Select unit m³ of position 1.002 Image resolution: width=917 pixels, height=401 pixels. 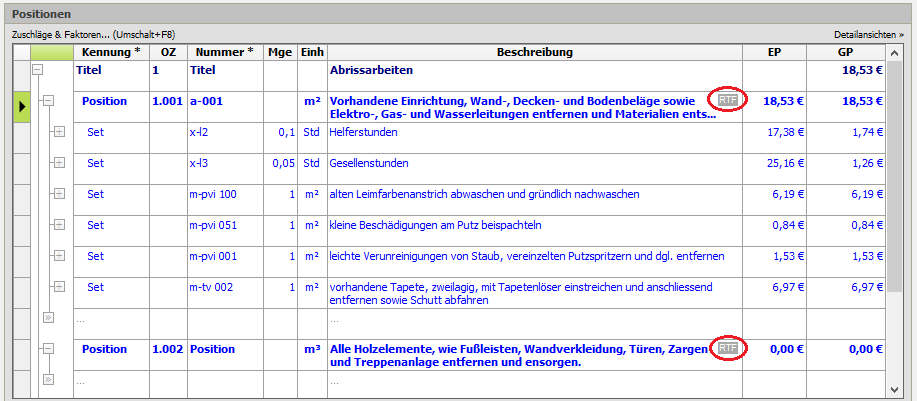[x=312, y=355]
